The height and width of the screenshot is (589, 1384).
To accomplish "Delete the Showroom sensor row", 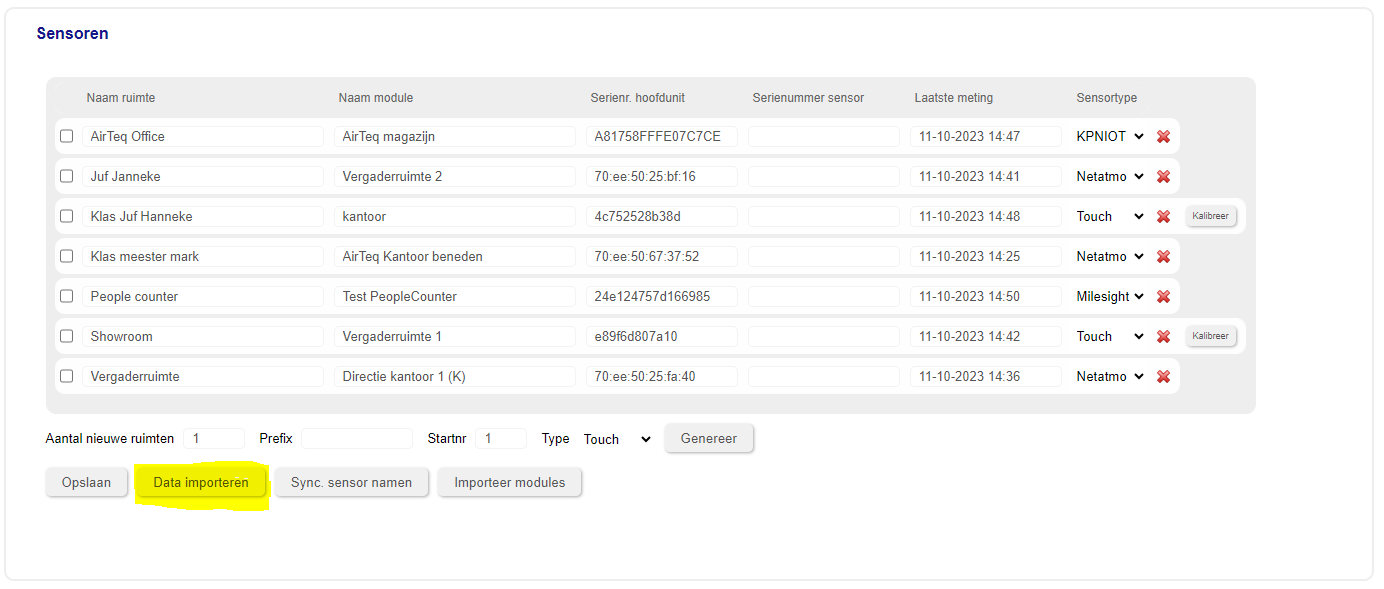I will coord(1163,336).
